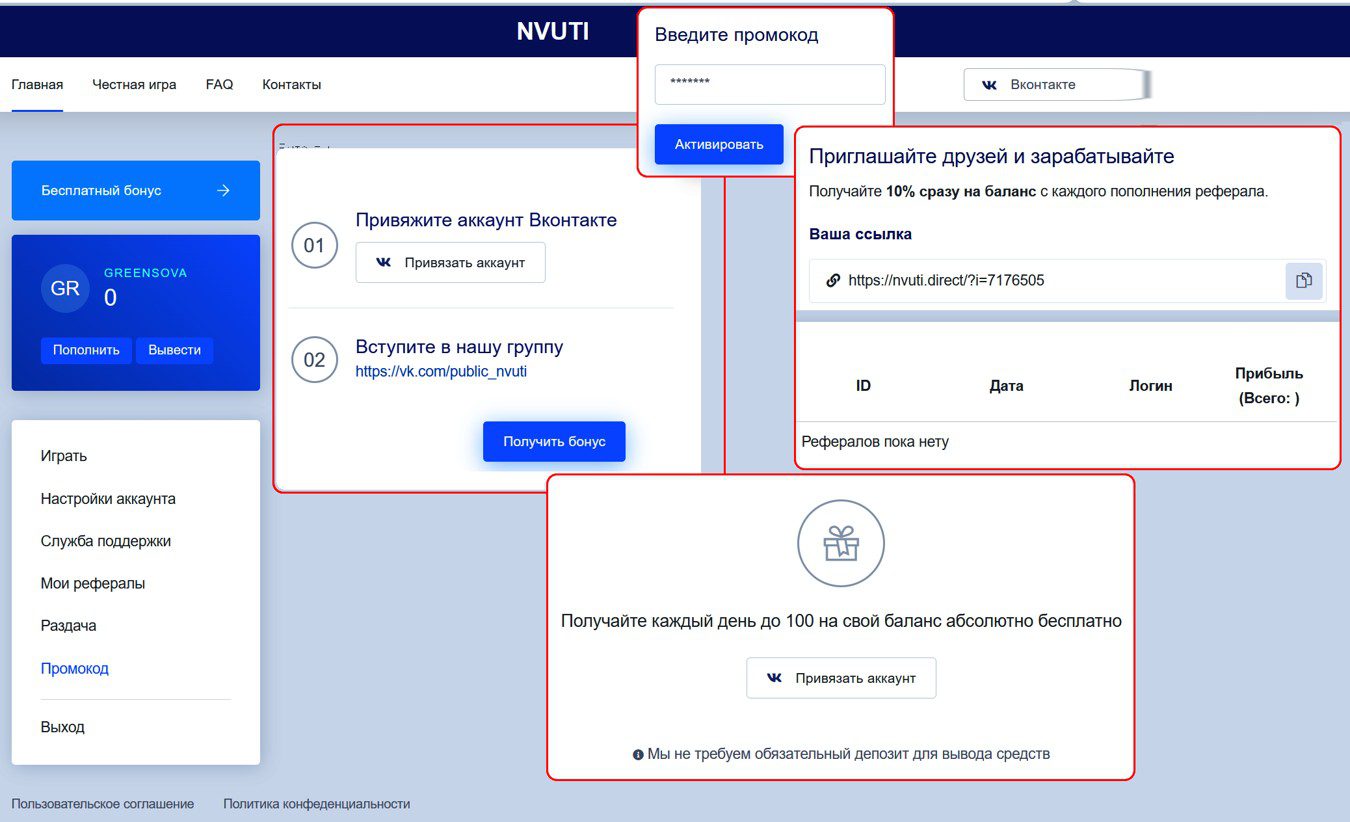Click the Логин column header
Screen dimensions: 1350x822
pos(1150,386)
